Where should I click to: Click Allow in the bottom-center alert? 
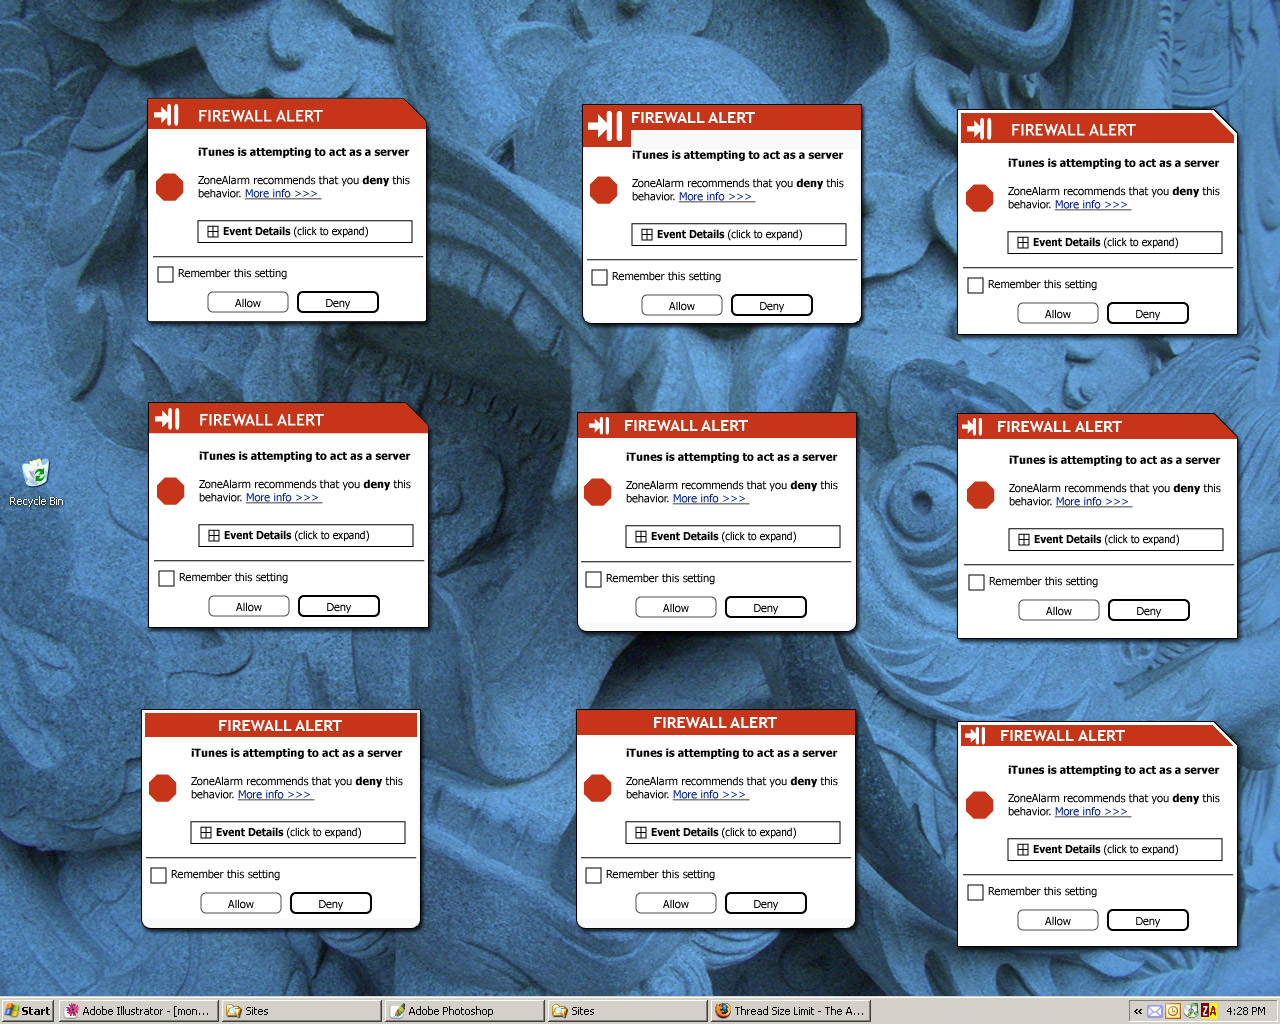[676, 903]
